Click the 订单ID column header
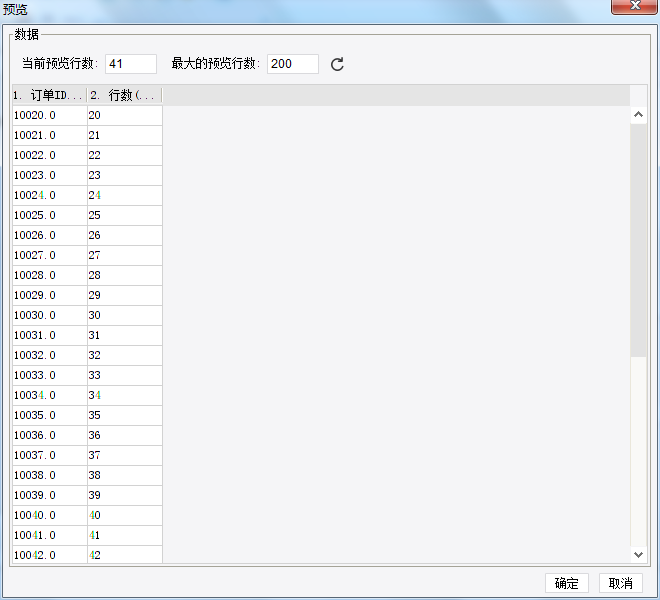The image size is (660, 600). [x=50, y=95]
